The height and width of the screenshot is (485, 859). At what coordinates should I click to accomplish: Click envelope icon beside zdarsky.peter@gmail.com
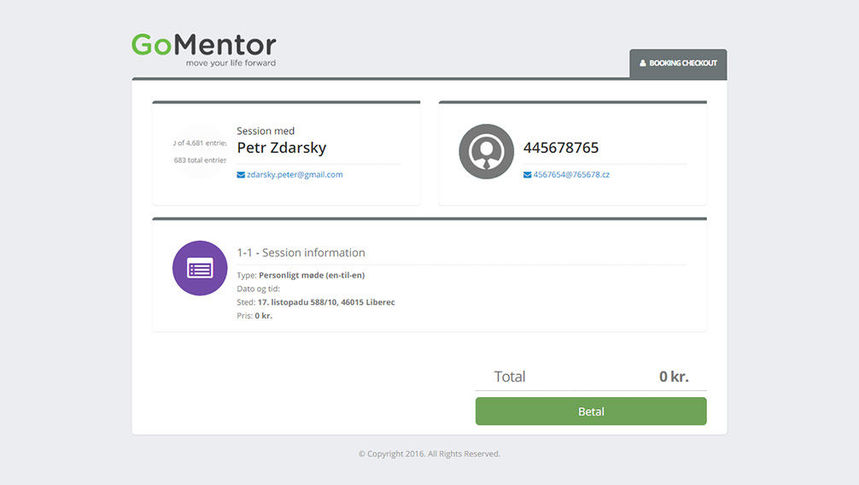point(241,175)
